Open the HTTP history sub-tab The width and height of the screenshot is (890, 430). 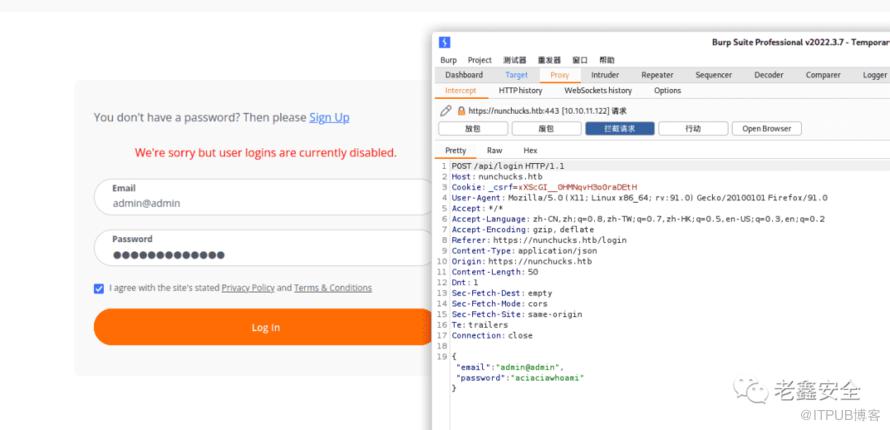(520, 91)
